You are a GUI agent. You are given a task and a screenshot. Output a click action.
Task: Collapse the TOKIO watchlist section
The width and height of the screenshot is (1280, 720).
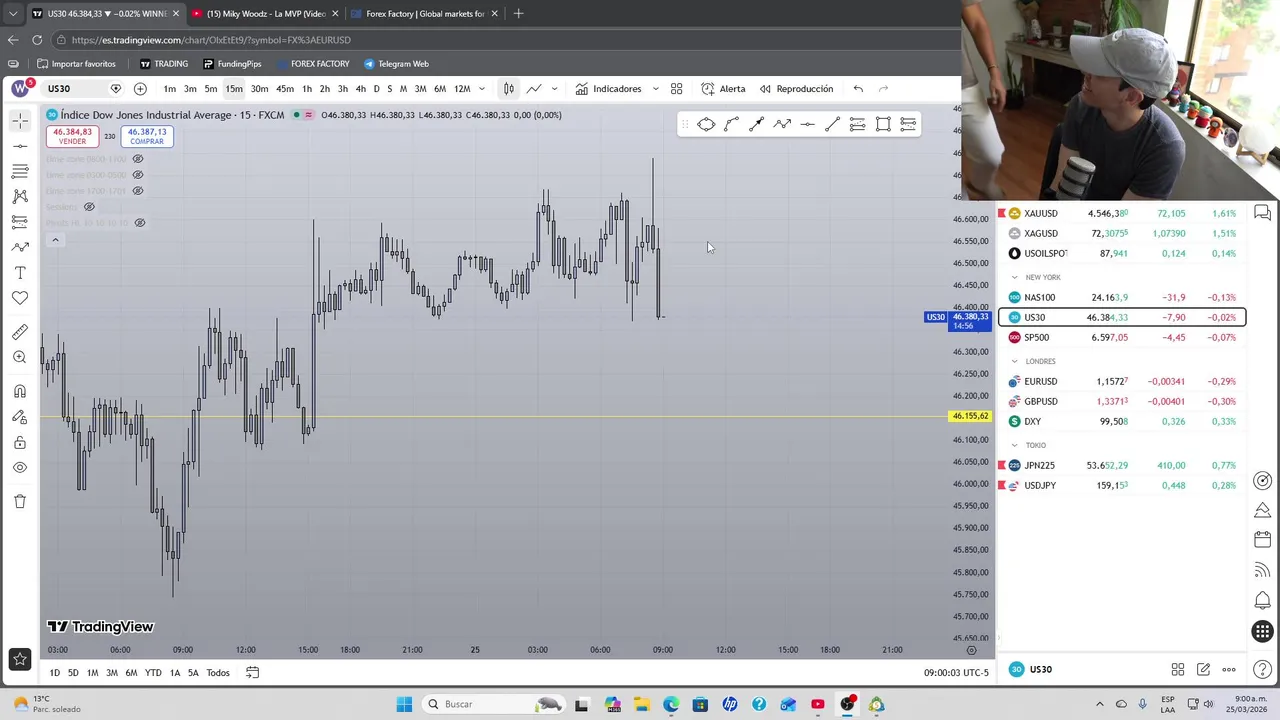1014,445
